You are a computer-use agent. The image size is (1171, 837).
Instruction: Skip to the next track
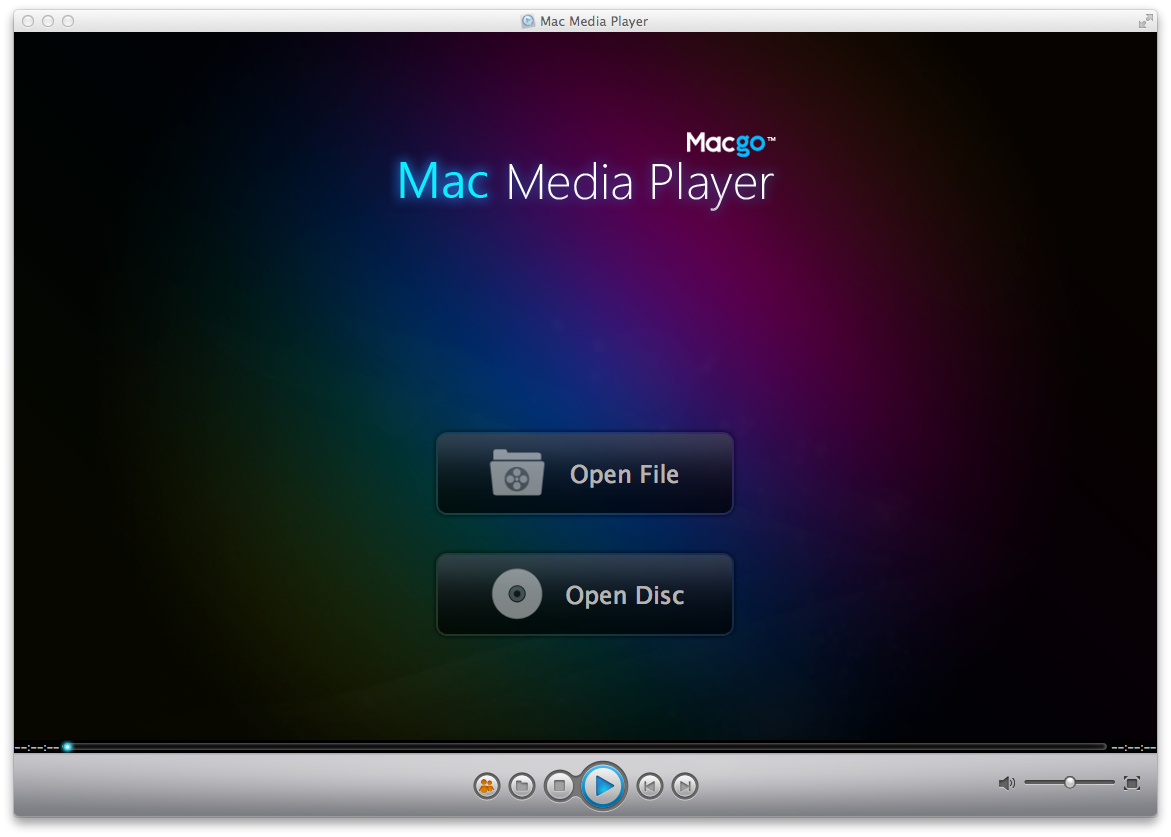685,785
